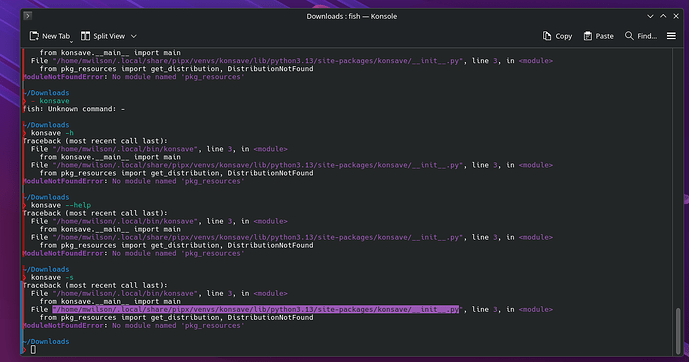Click the highlighted __init__.py file path
Viewport: 689px width, 362px height.
click(x=256, y=309)
